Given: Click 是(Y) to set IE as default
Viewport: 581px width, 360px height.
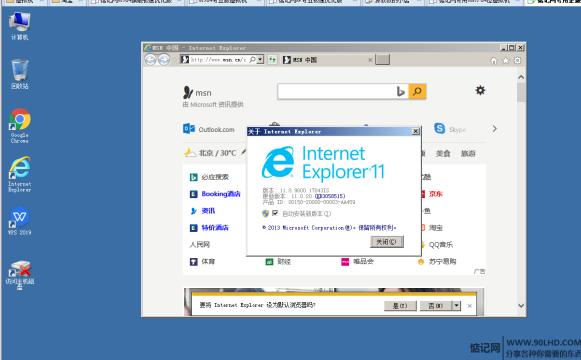Looking at the screenshot, I should [400, 306].
